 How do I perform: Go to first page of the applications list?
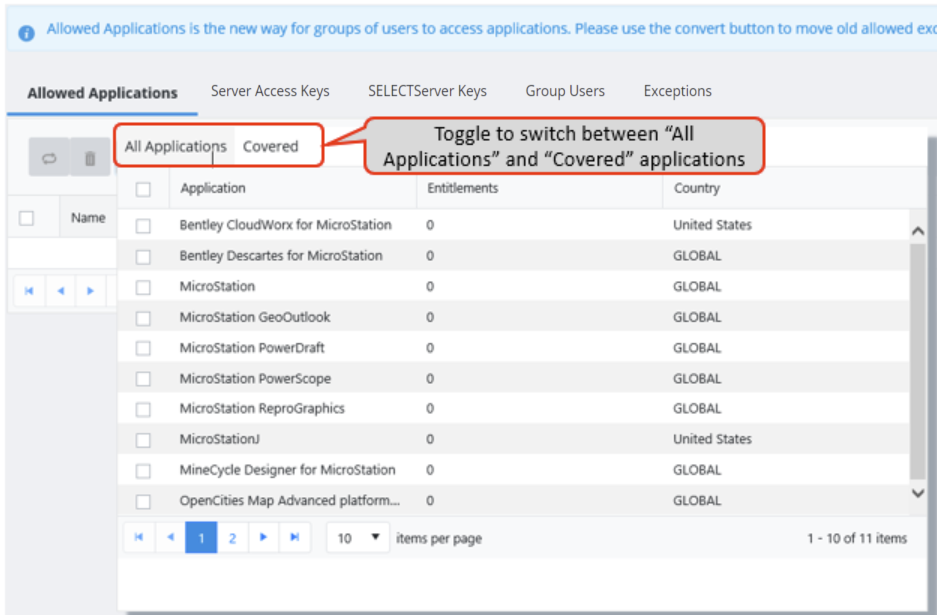139,537
